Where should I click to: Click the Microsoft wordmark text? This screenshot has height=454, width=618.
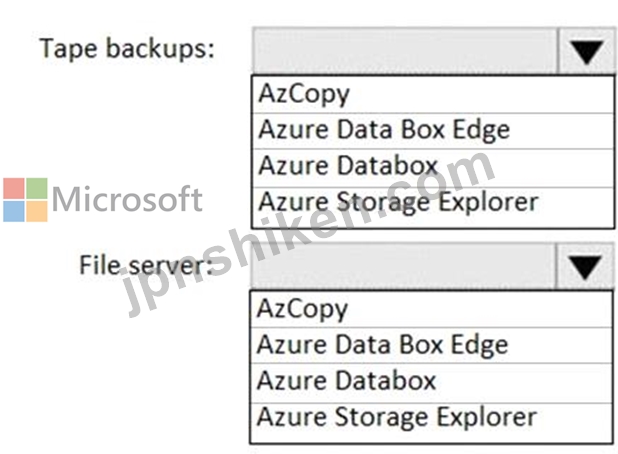(127, 199)
